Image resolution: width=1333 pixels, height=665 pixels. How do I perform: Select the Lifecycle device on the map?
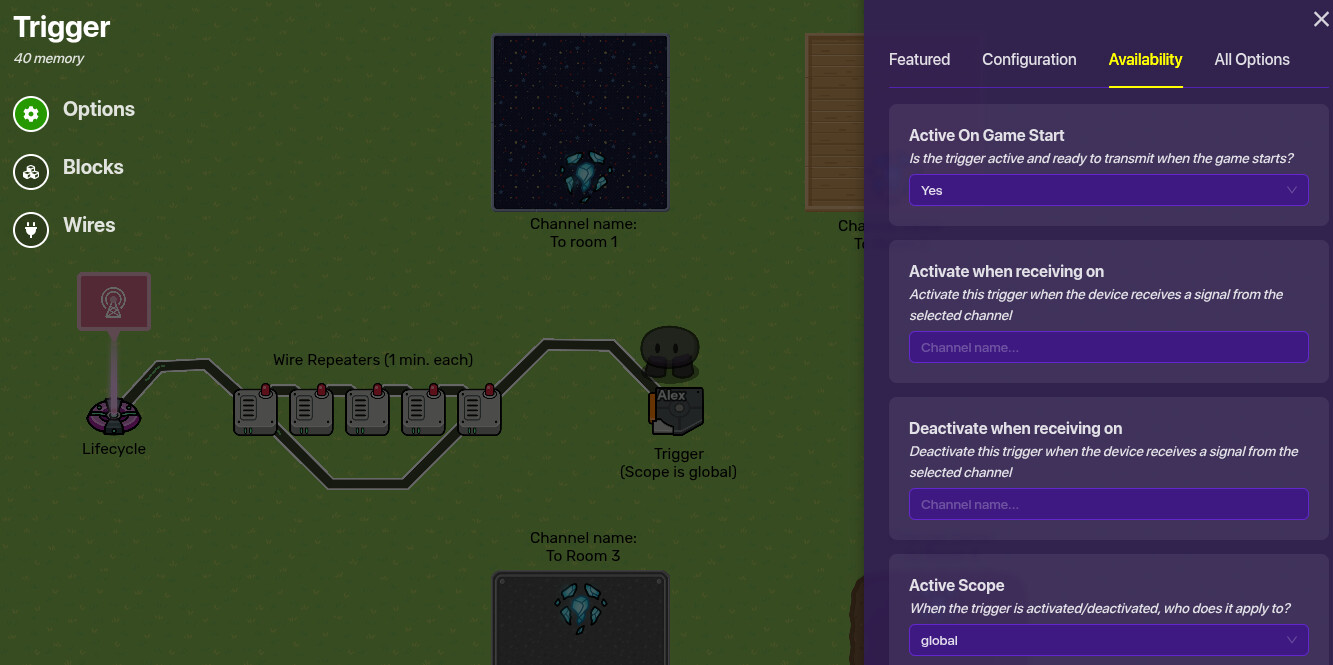point(113,416)
